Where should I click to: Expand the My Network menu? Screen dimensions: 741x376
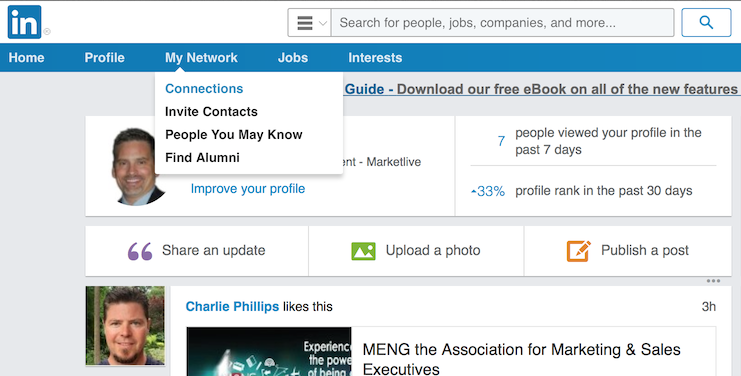[x=201, y=58]
